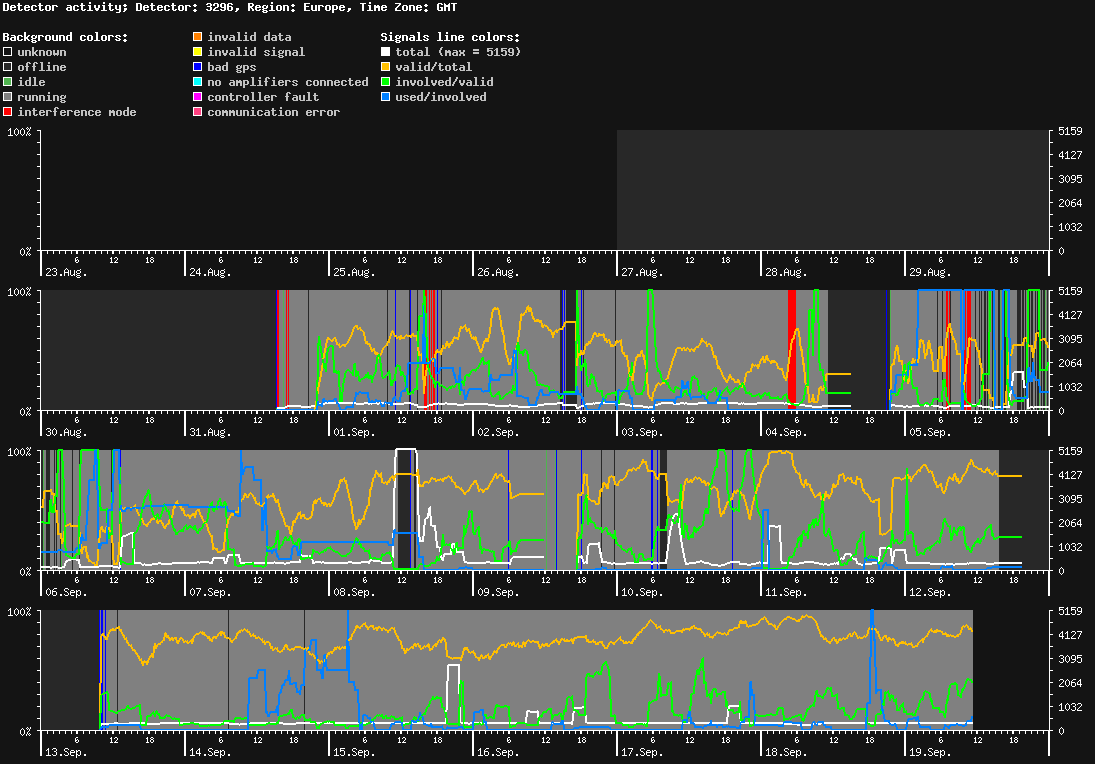This screenshot has height=764, width=1095.
Task: Click the '02.Sep.' date label
Action: (x=499, y=432)
